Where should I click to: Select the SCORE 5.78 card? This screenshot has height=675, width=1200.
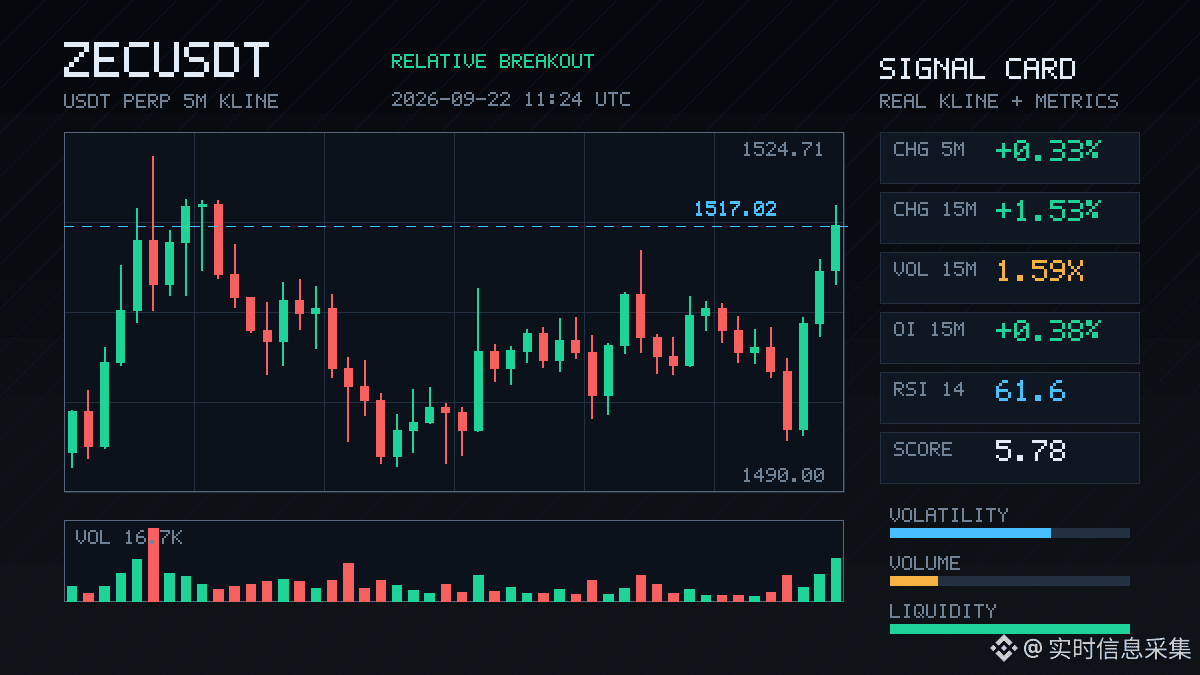coord(1009,457)
